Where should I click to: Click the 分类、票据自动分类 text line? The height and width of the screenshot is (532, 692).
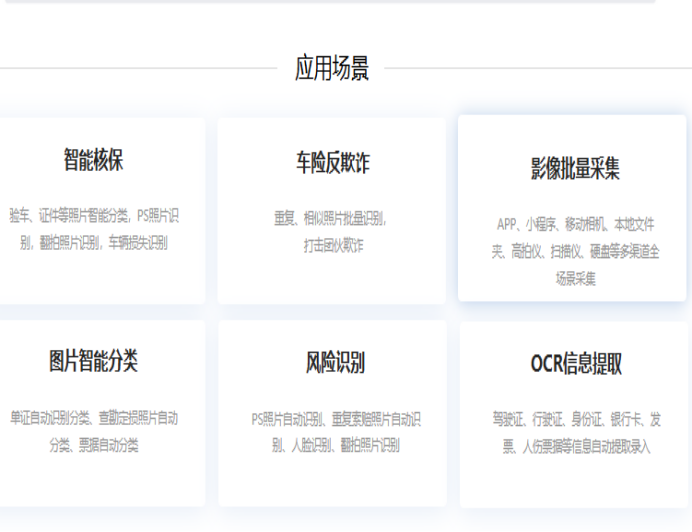(x=94, y=445)
